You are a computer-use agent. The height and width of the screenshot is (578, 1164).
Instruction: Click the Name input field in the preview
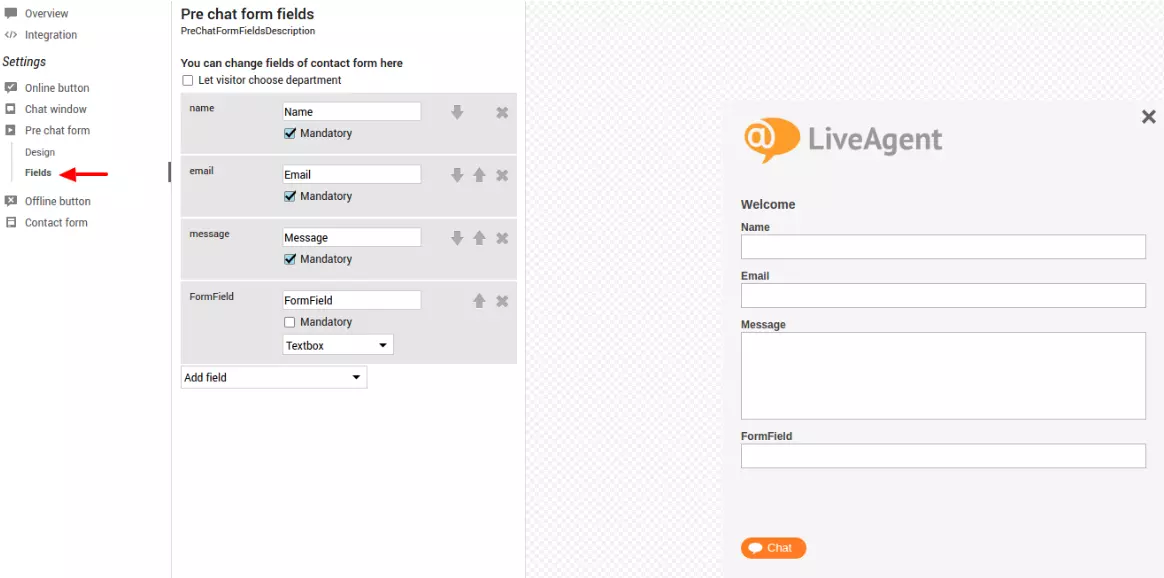click(943, 246)
